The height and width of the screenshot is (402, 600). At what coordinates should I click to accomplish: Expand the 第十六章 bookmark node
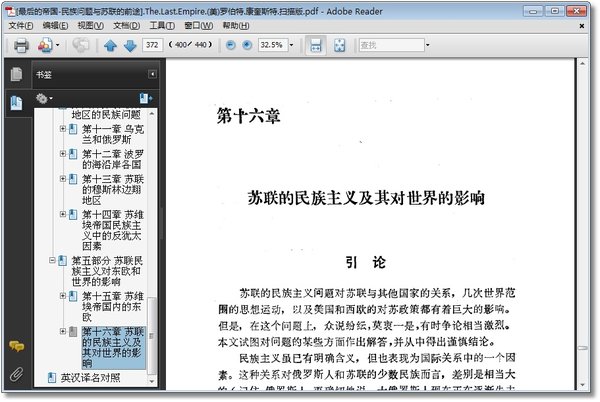pyautogui.click(x=63, y=331)
